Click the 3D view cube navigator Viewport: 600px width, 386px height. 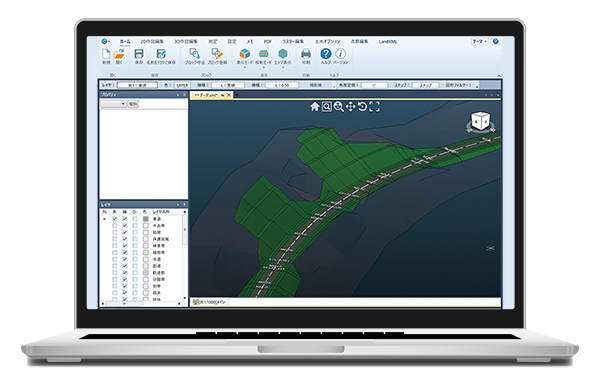tap(481, 122)
